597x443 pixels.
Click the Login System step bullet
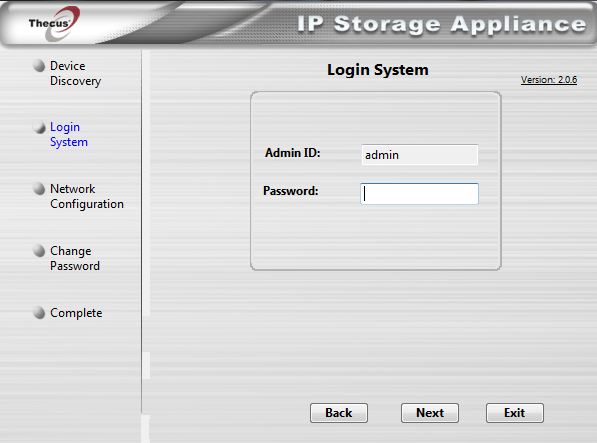(39, 127)
